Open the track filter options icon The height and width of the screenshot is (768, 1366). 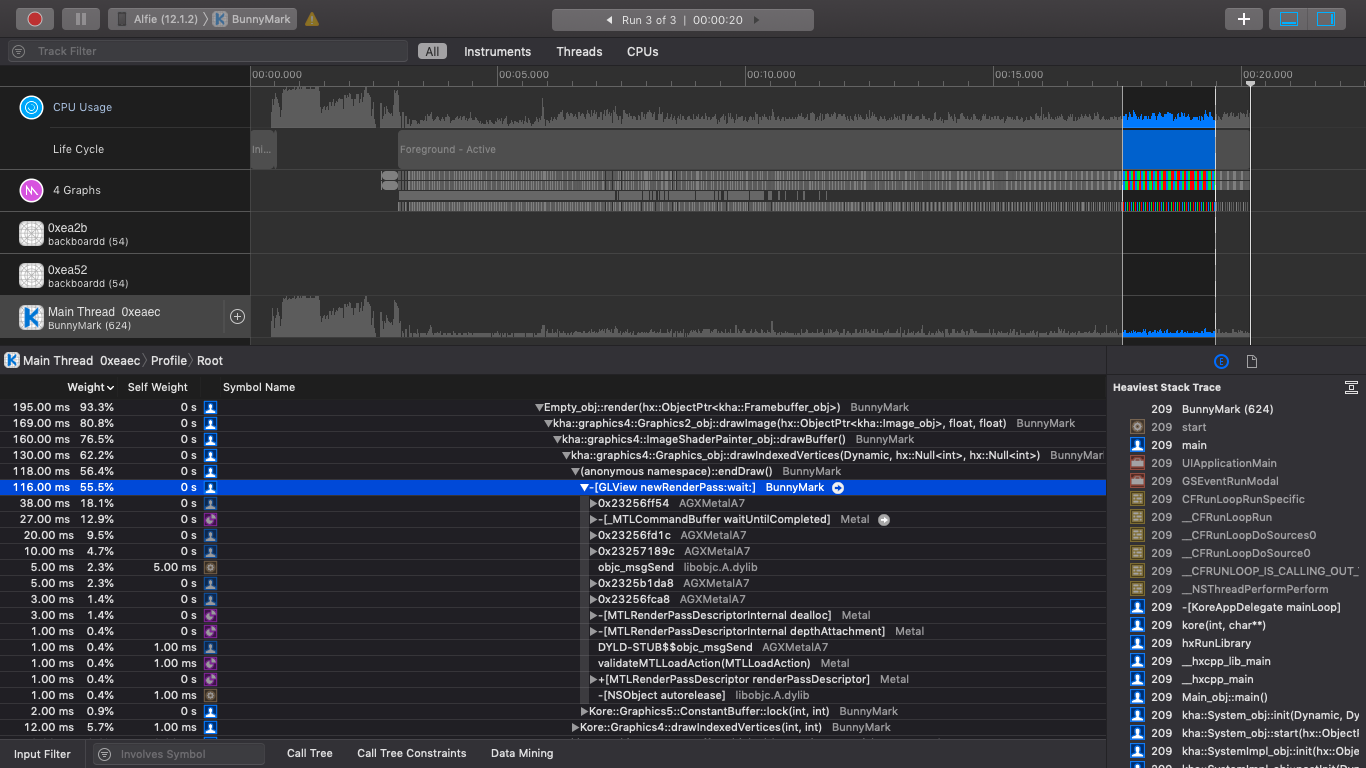19,51
